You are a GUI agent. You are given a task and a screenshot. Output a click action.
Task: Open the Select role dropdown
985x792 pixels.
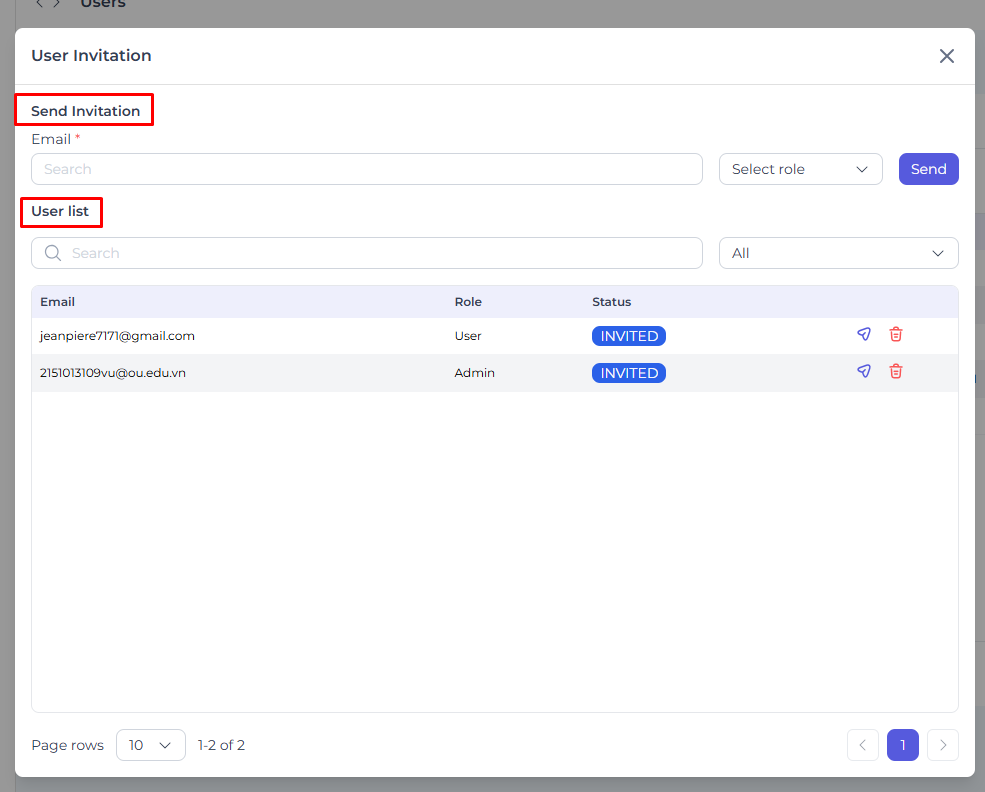(x=800, y=169)
